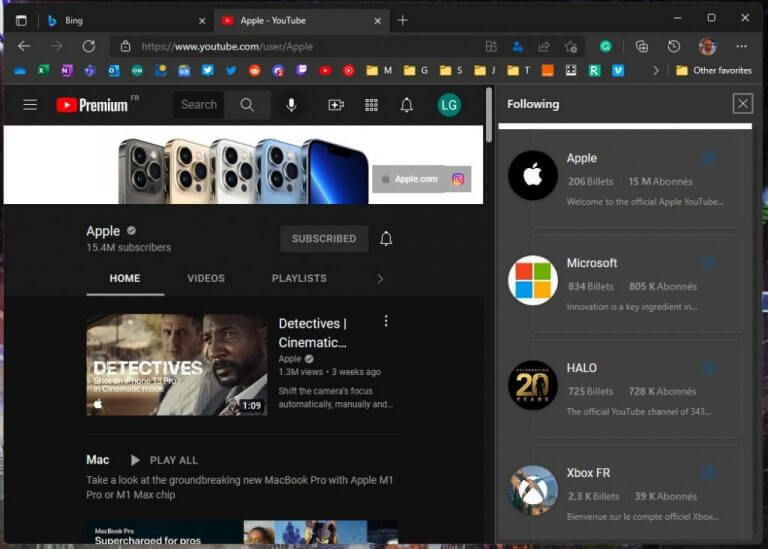Open the channel PLAYLISTS tab
Image resolution: width=768 pixels, height=549 pixels.
[x=299, y=279]
